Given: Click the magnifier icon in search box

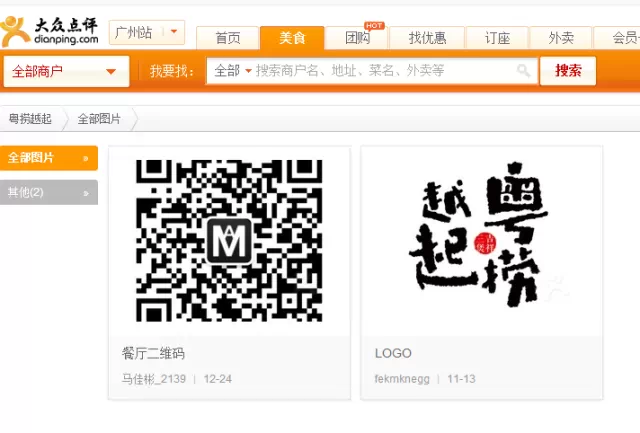Looking at the screenshot, I should (523, 71).
